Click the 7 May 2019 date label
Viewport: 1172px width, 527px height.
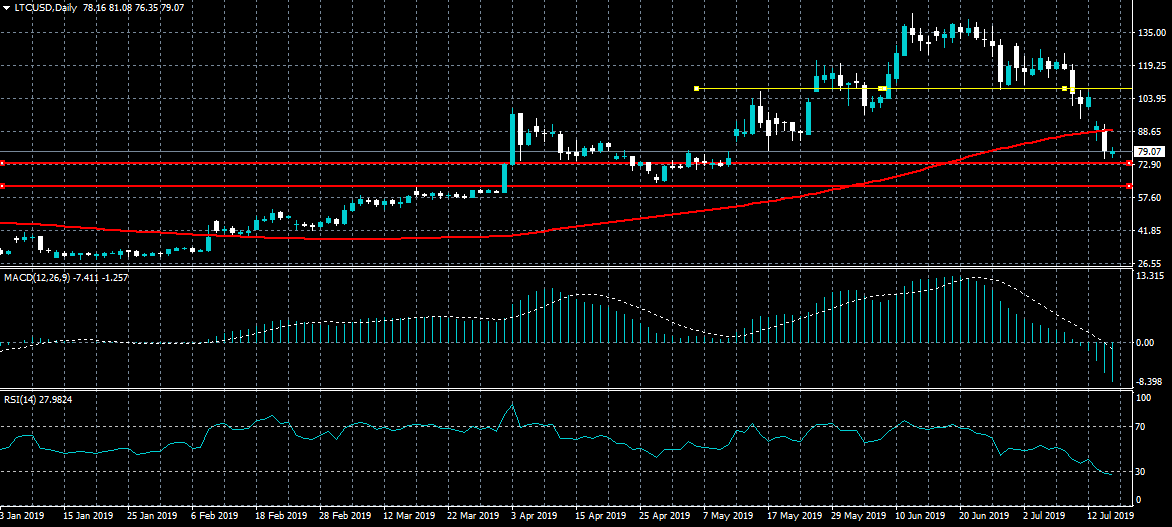(x=729, y=516)
